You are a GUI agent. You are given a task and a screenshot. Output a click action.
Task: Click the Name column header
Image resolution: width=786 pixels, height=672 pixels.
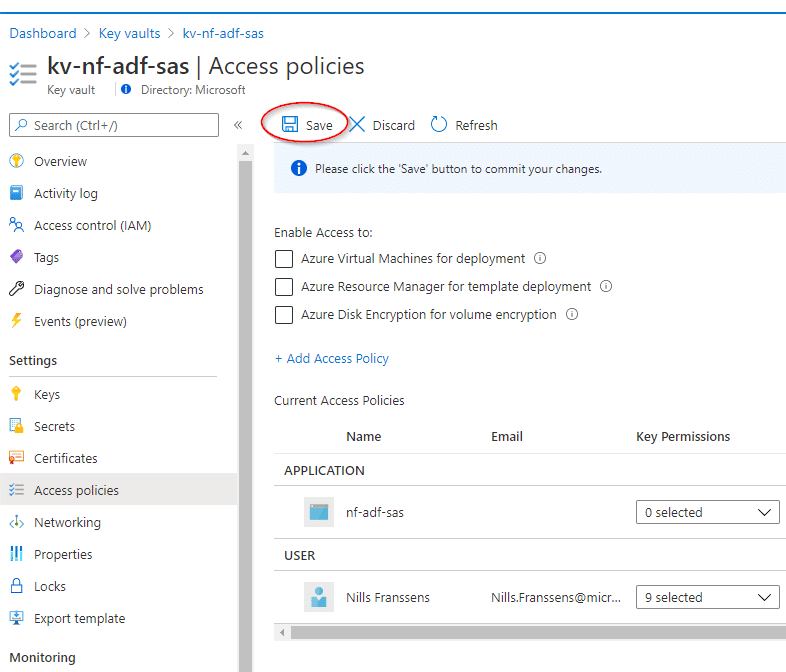click(363, 436)
